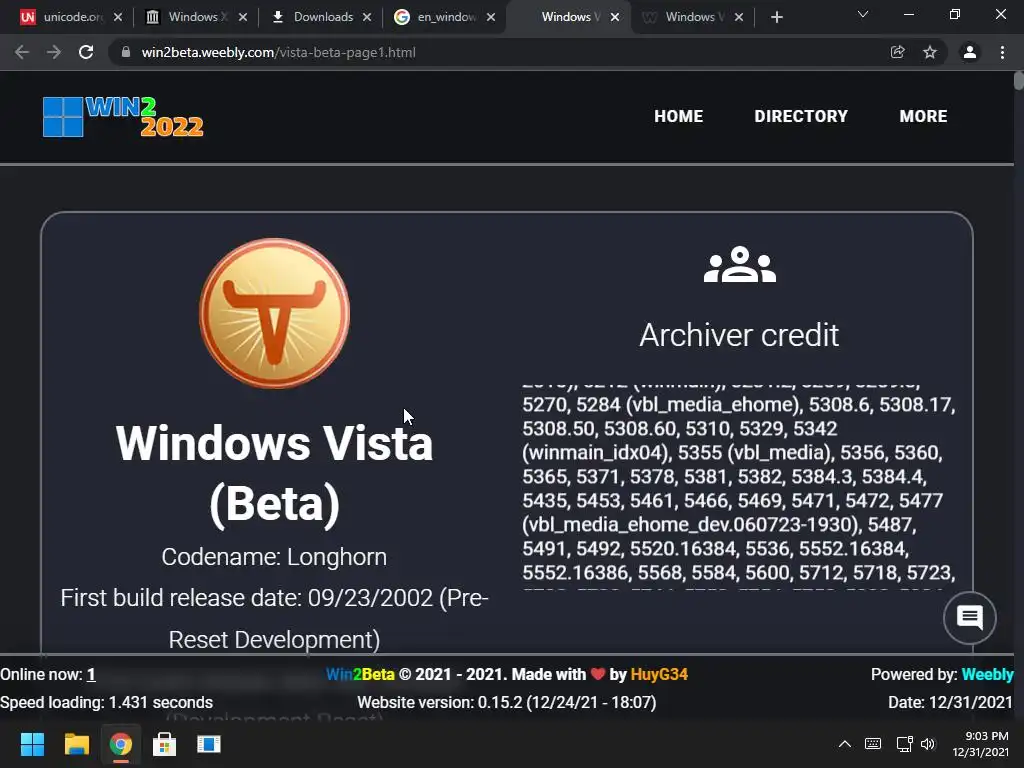Open the volume speaker tray icon

(927, 744)
